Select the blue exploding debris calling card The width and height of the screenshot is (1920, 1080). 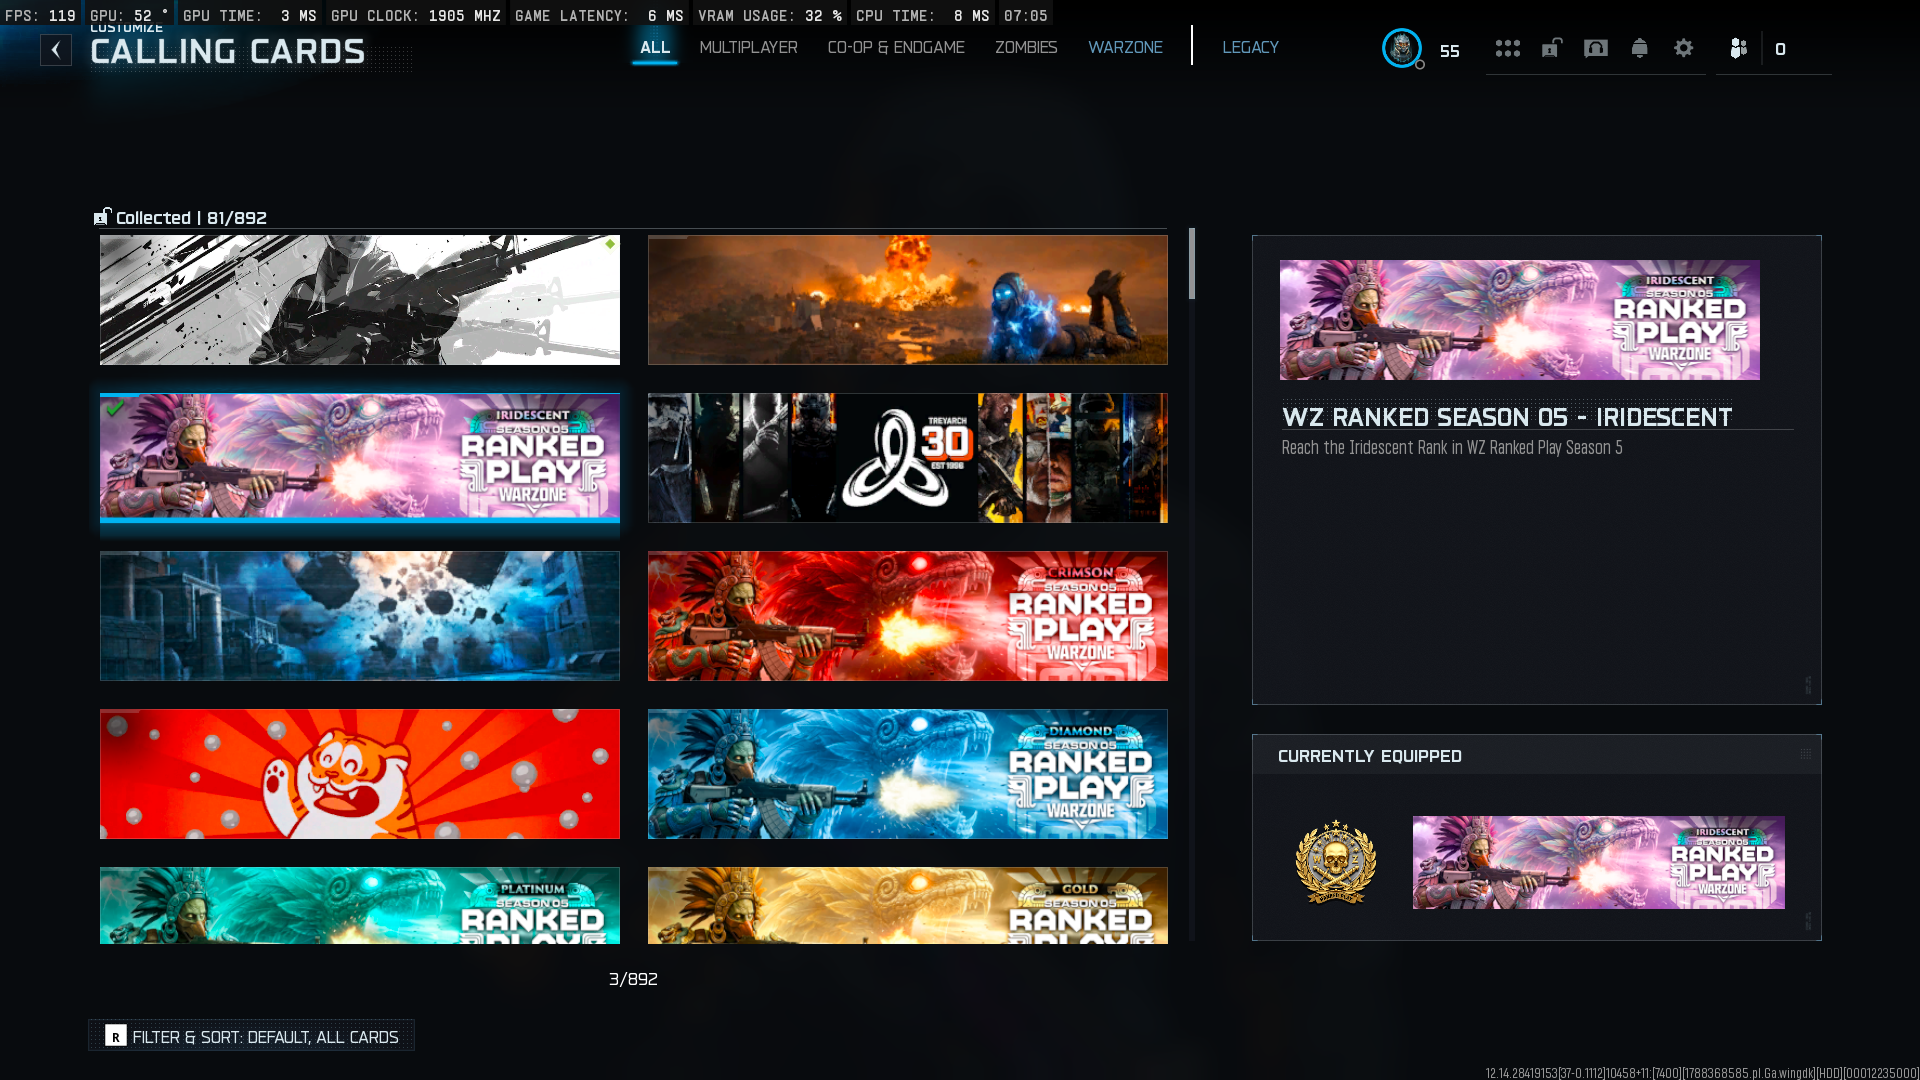360,616
